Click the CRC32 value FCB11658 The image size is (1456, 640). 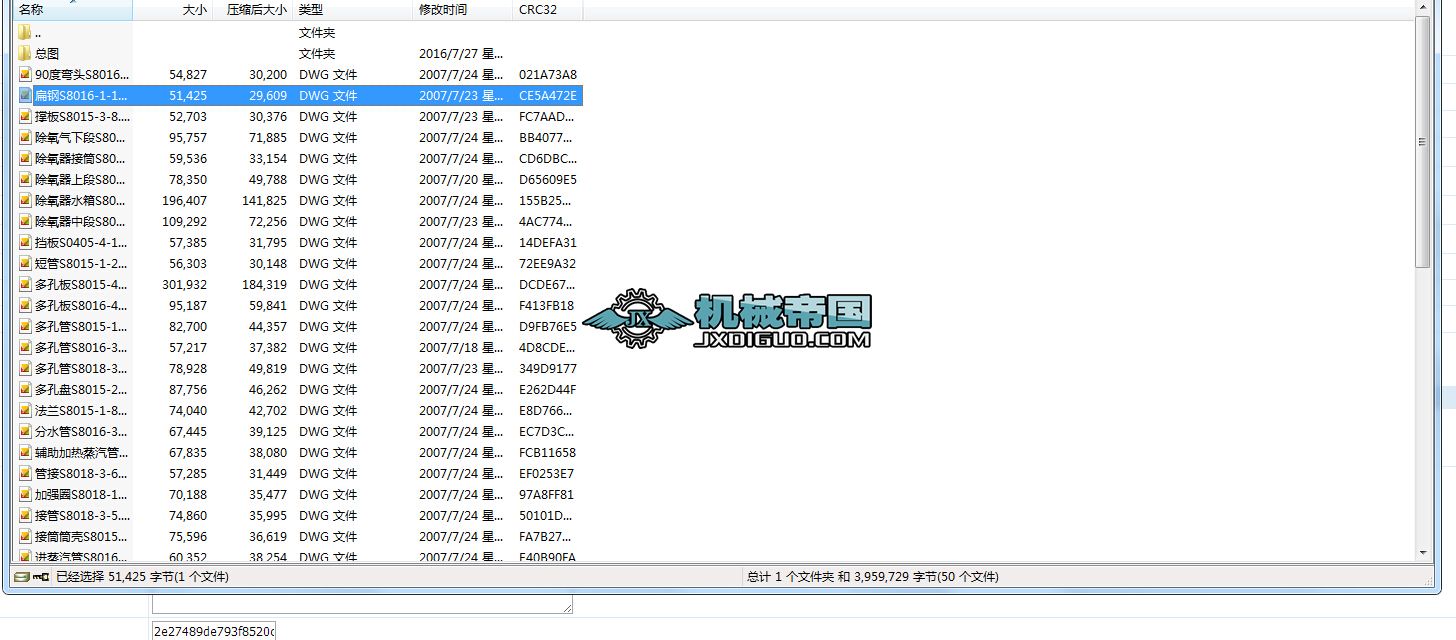click(x=548, y=453)
